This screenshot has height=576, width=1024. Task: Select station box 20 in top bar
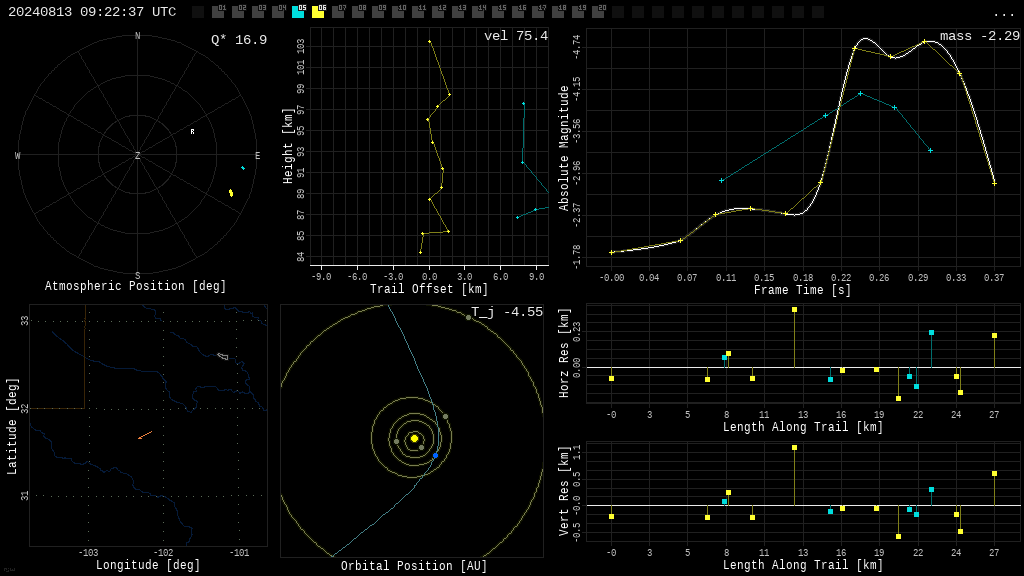pyautogui.click(x=598, y=11)
